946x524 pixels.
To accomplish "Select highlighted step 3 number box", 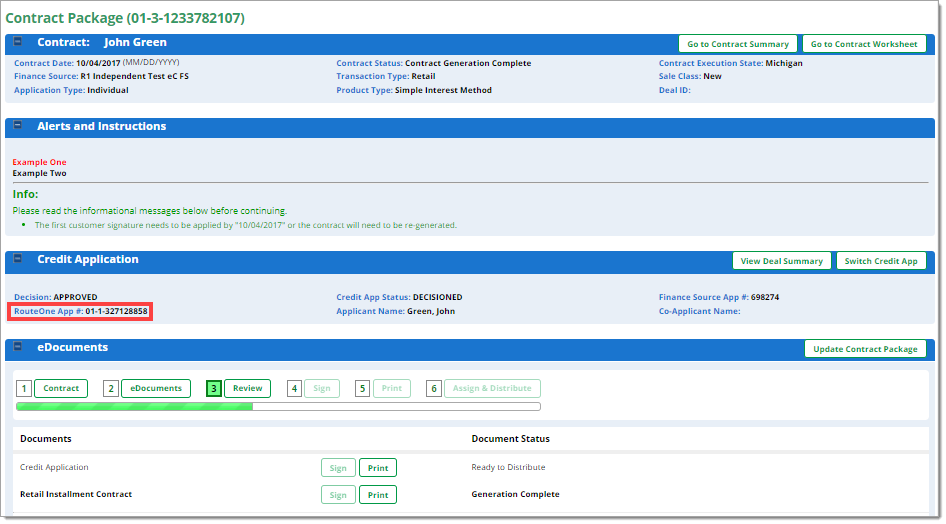I will (213, 389).
